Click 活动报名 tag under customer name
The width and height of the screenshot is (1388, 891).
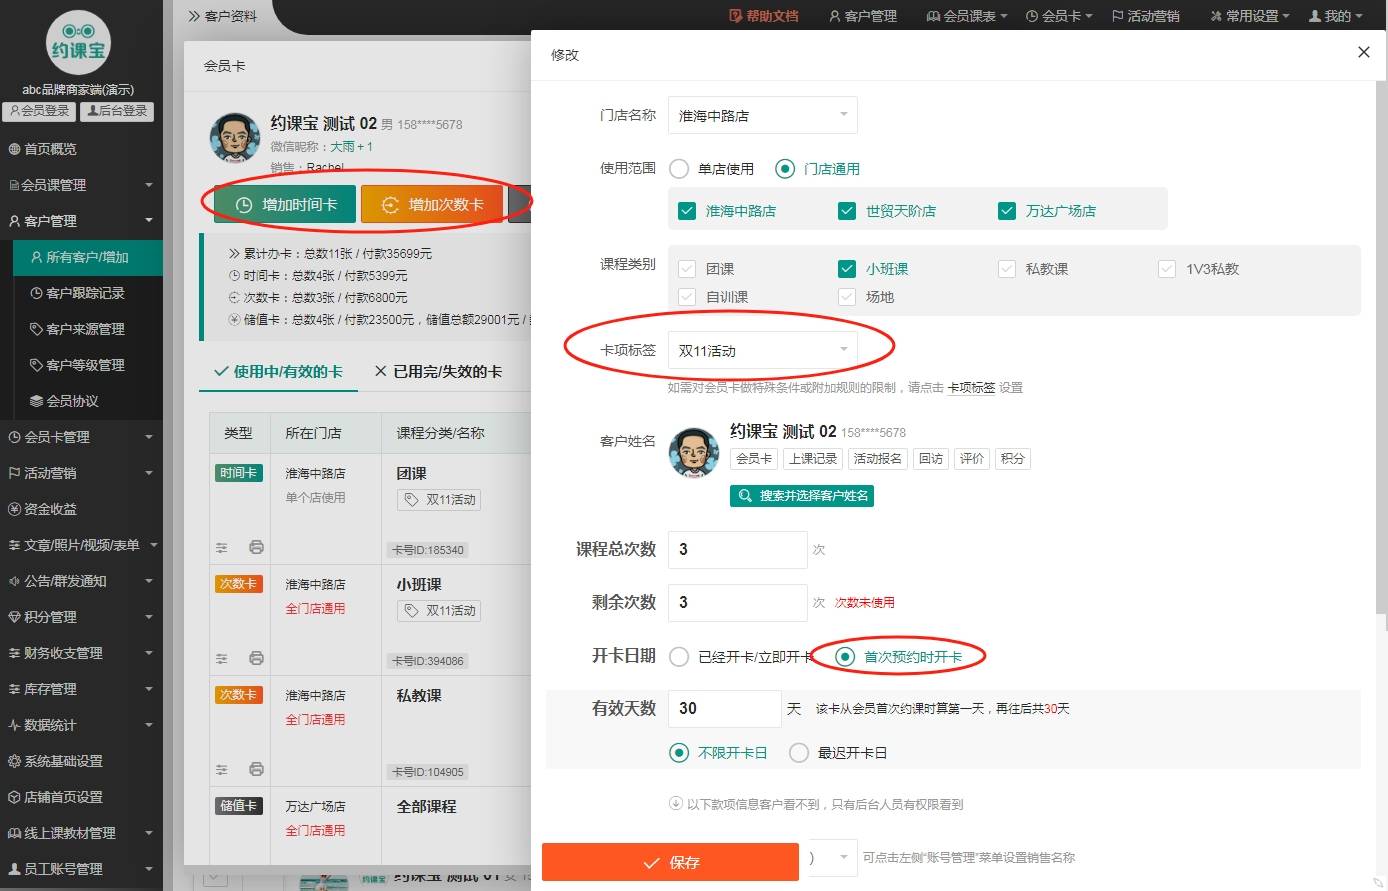(x=878, y=458)
